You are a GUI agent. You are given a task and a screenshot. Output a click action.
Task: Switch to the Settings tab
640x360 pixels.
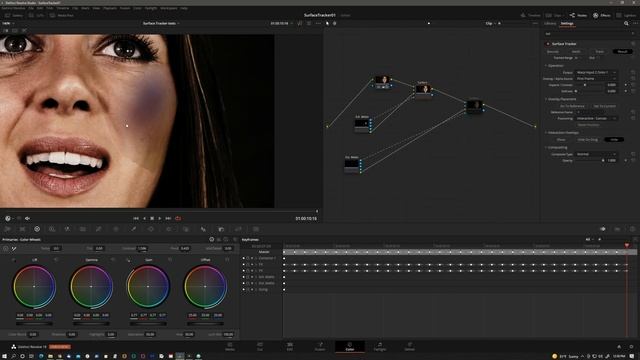(x=567, y=23)
